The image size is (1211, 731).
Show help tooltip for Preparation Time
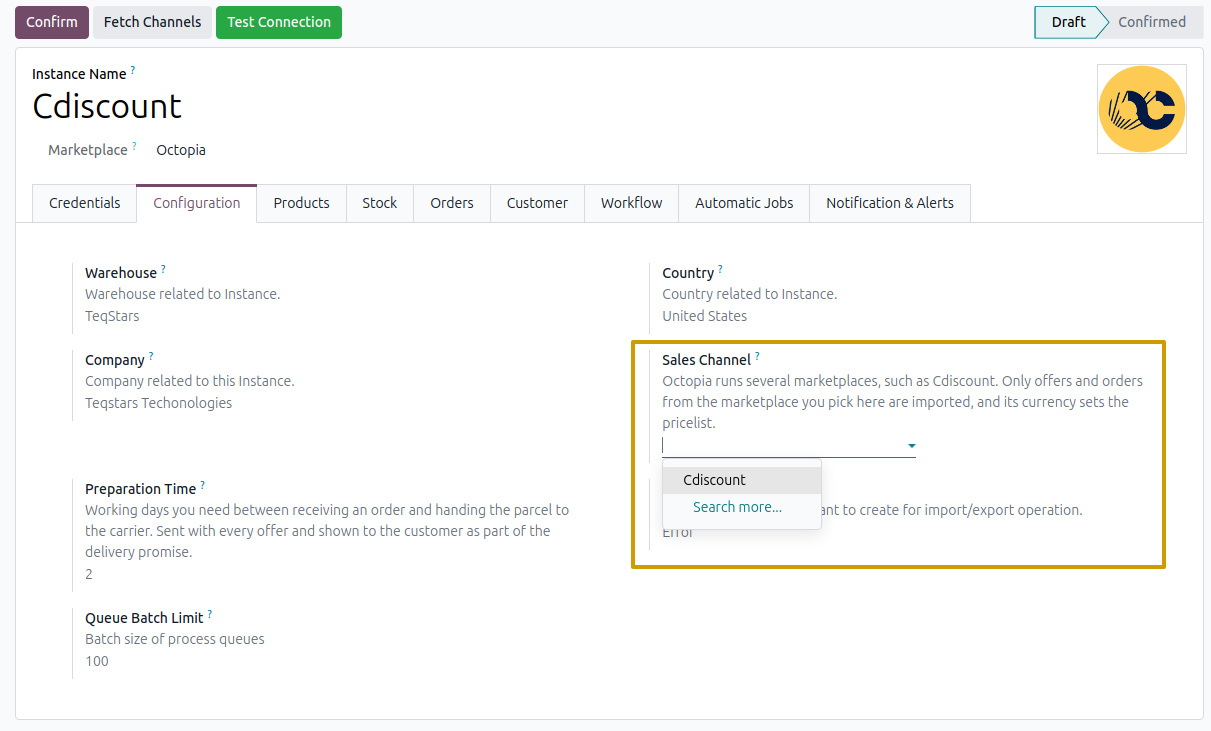click(x=202, y=485)
